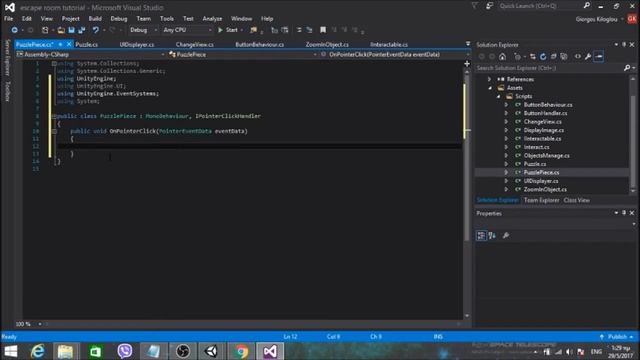Open the Any CPU platform dropdown
The image size is (640, 360).
(187, 30)
